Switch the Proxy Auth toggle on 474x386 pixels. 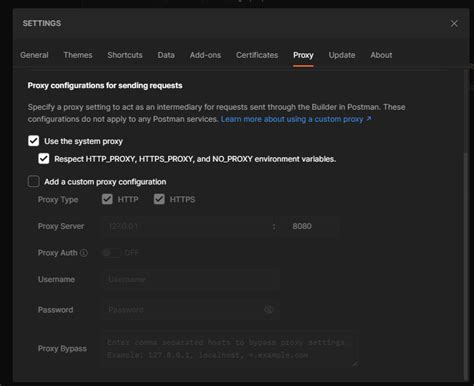pos(112,253)
